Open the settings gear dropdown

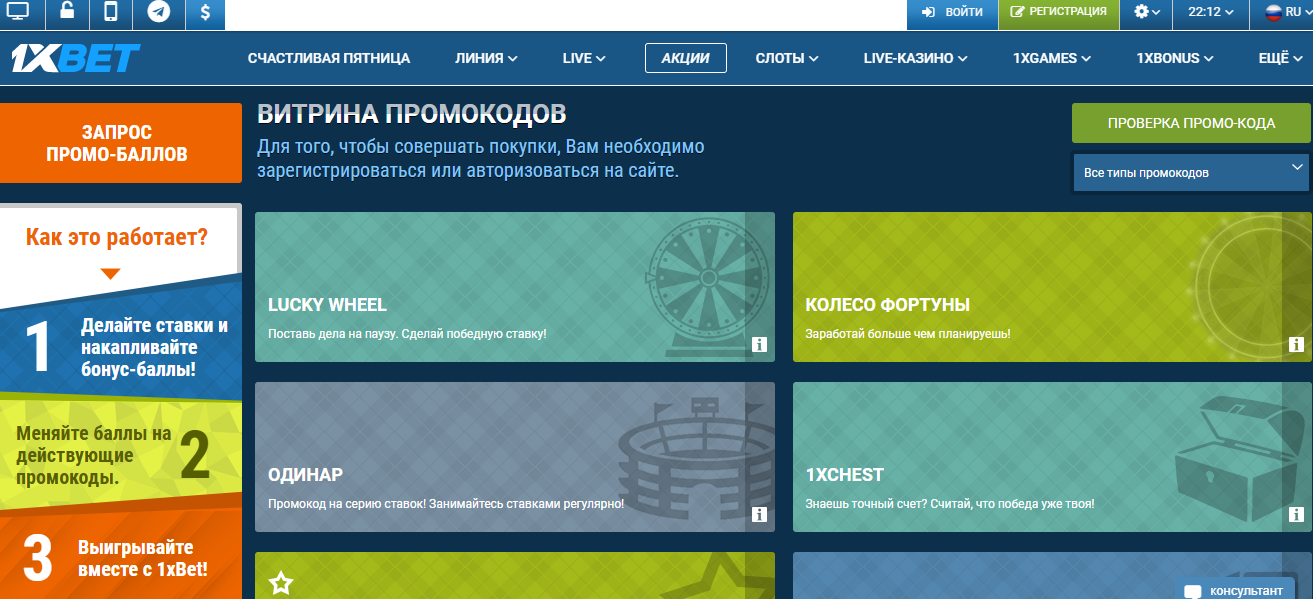[x=1146, y=12]
